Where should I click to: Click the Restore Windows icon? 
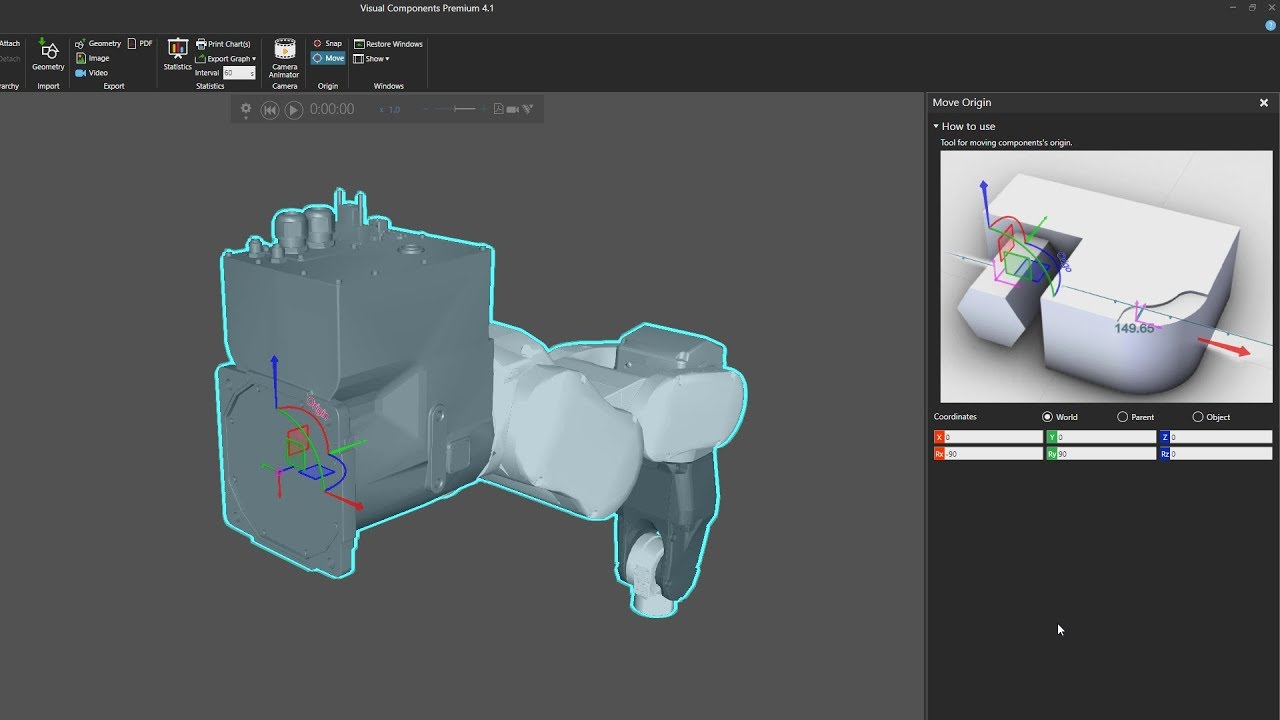point(388,43)
